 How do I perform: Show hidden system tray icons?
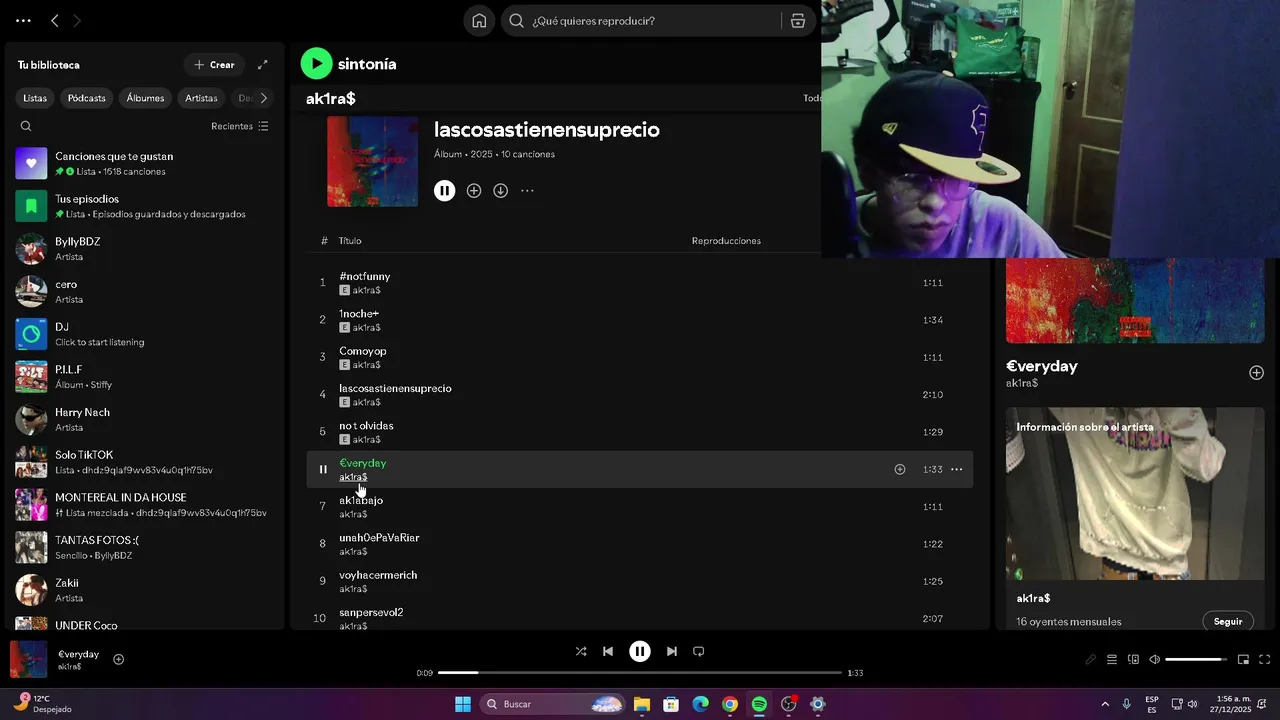[1105, 705]
